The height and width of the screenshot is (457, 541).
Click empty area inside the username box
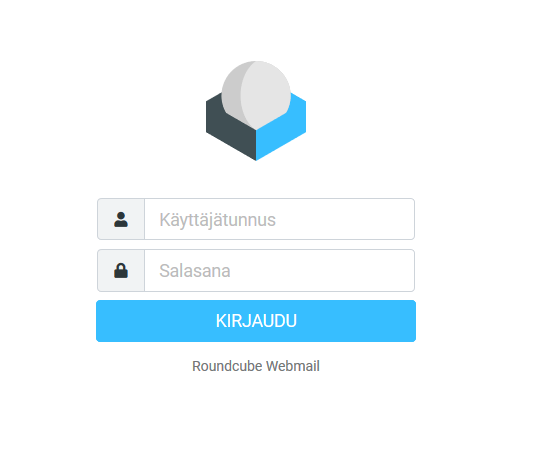point(345,219)
